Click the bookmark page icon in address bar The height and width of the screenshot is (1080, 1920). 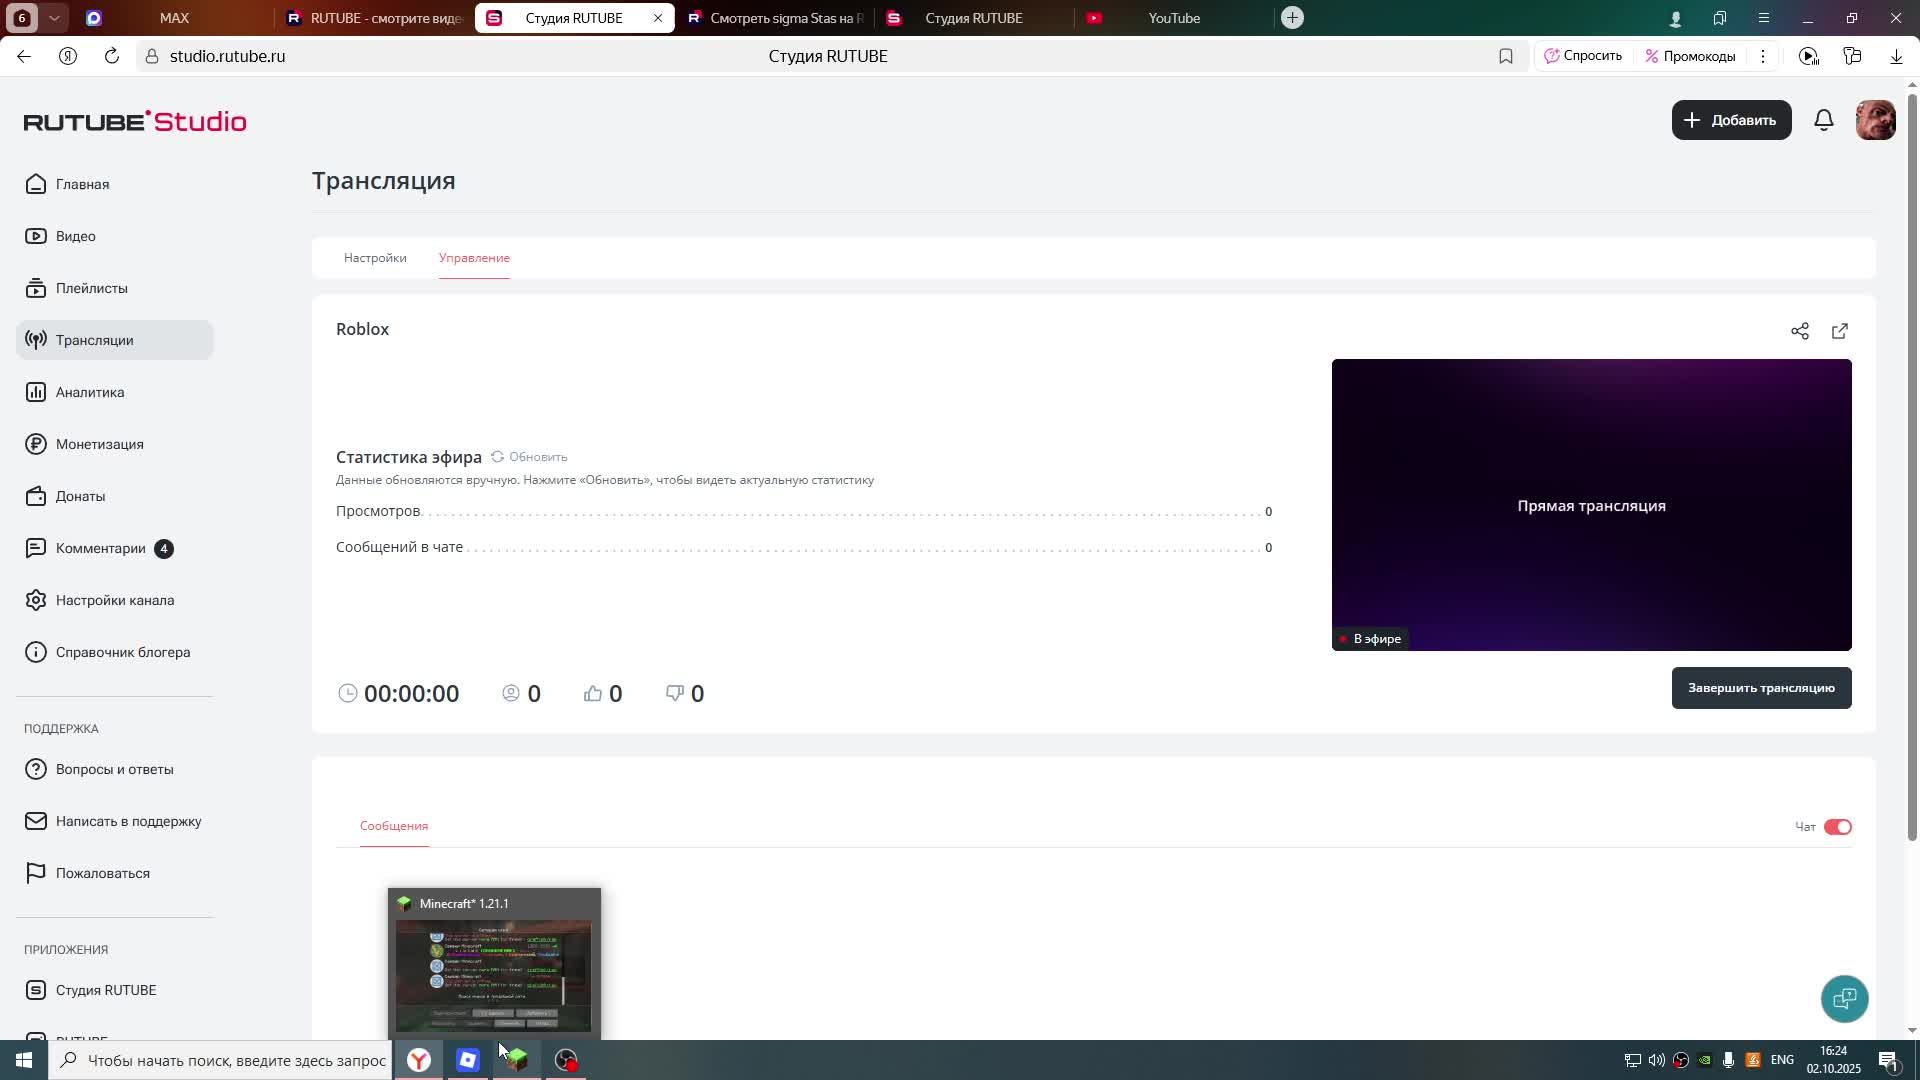pyautogui.click(x=1506, y=57)
